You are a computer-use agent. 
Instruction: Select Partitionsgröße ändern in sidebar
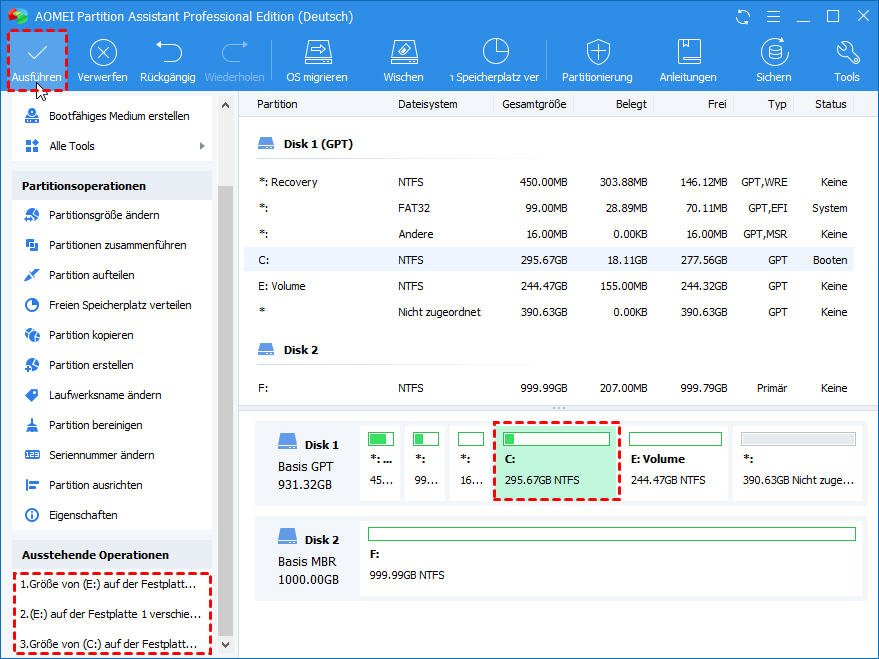point(112,215)
